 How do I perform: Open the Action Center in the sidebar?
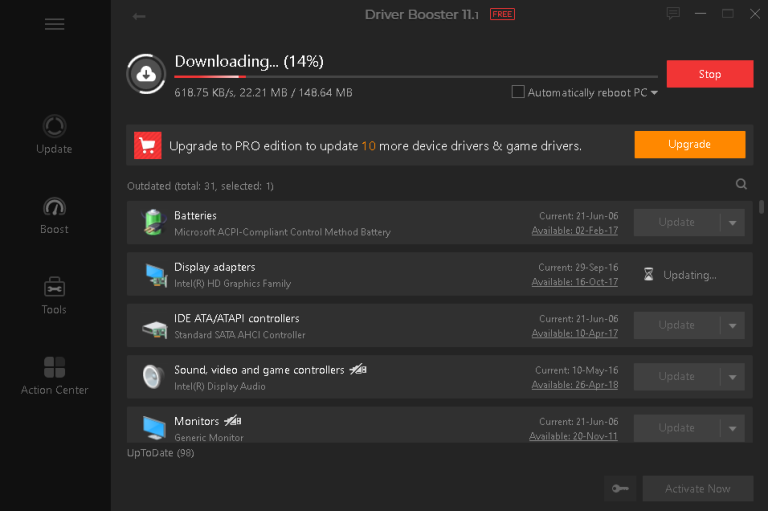pos(54,376)
